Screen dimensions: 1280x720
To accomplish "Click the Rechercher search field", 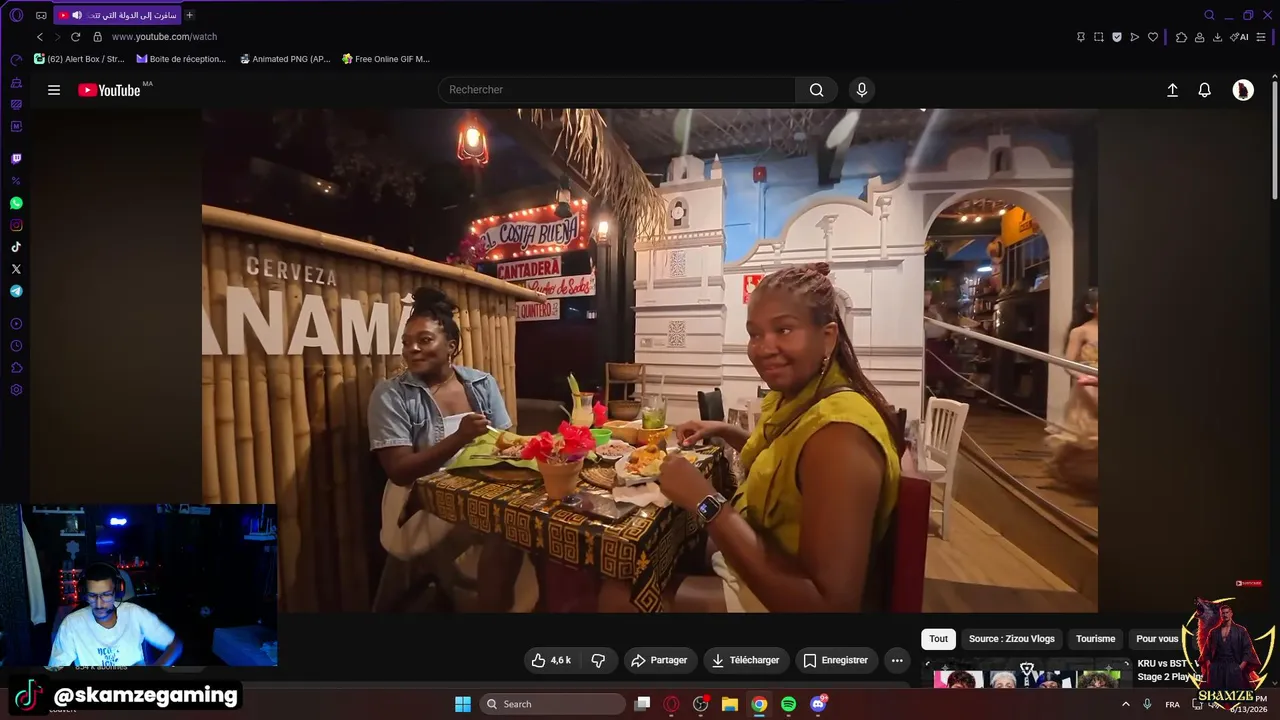I will point(617,90).
